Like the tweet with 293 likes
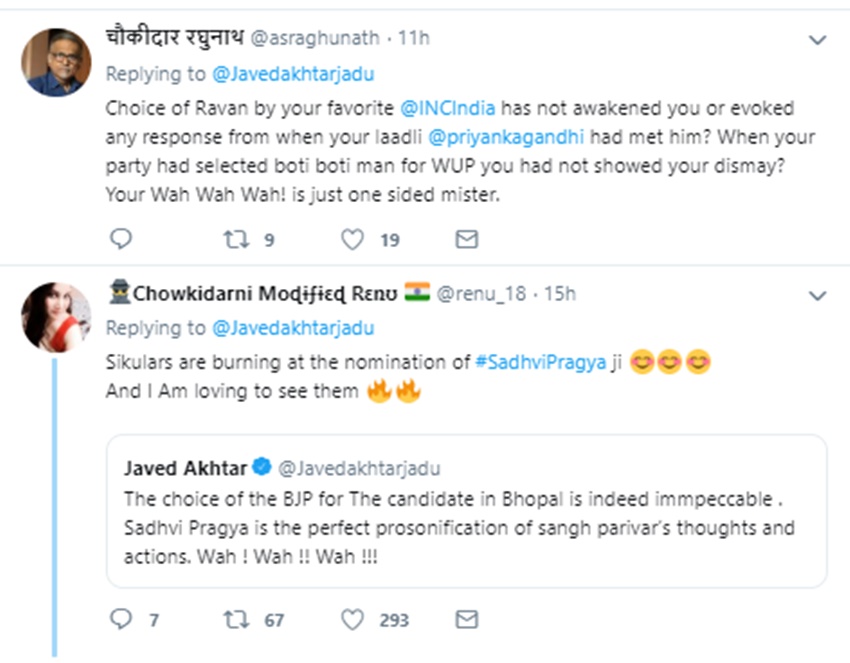 [352, 620]
